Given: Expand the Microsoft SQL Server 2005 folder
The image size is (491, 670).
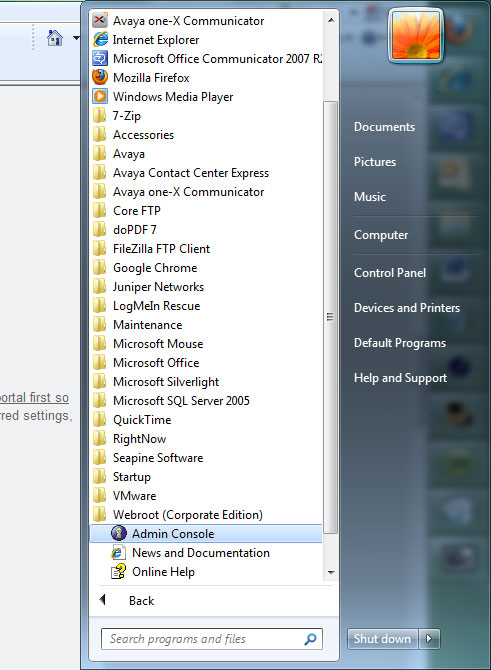Looking at the screenshot, I should pyautogui.click(x=181, y=401).
